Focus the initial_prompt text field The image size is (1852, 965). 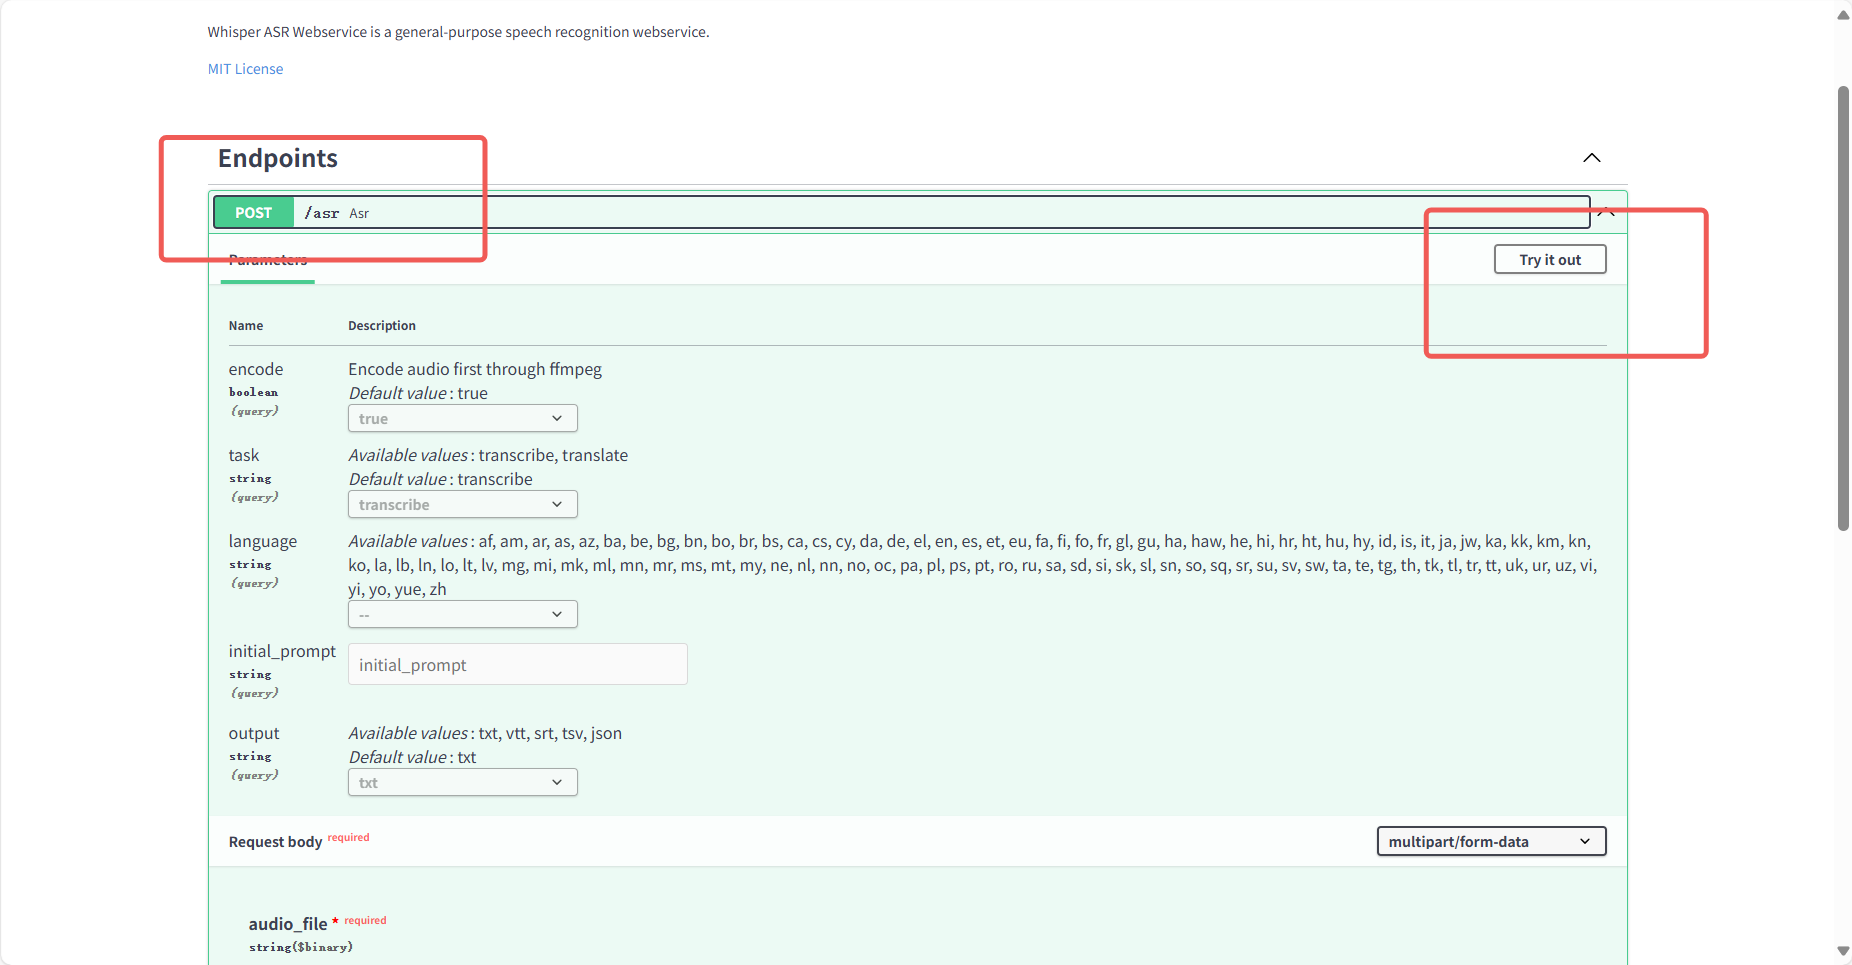[517, 665]
